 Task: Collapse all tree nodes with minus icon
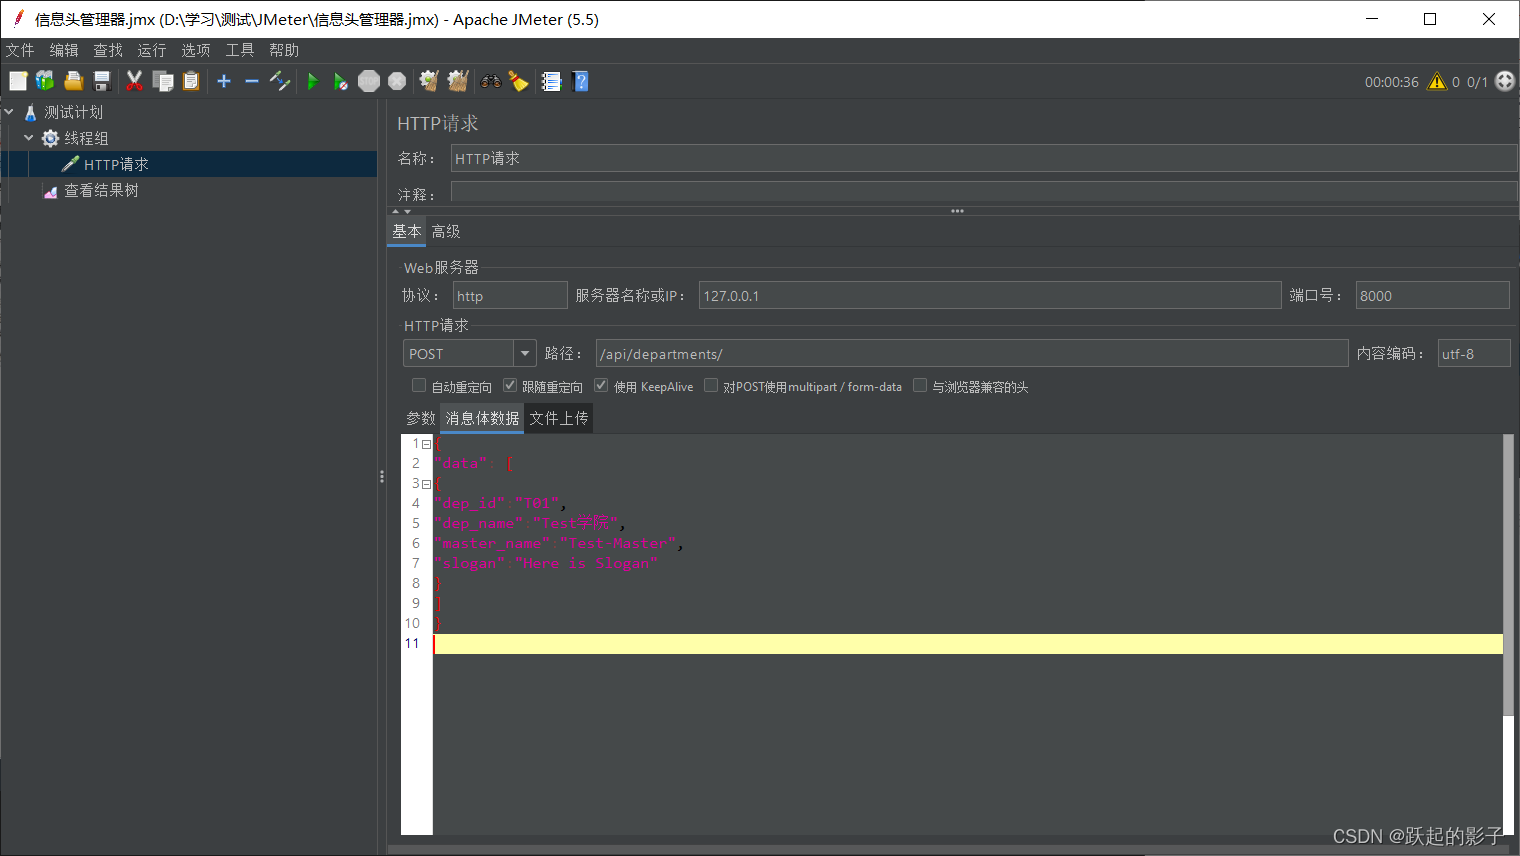(252, 81)
